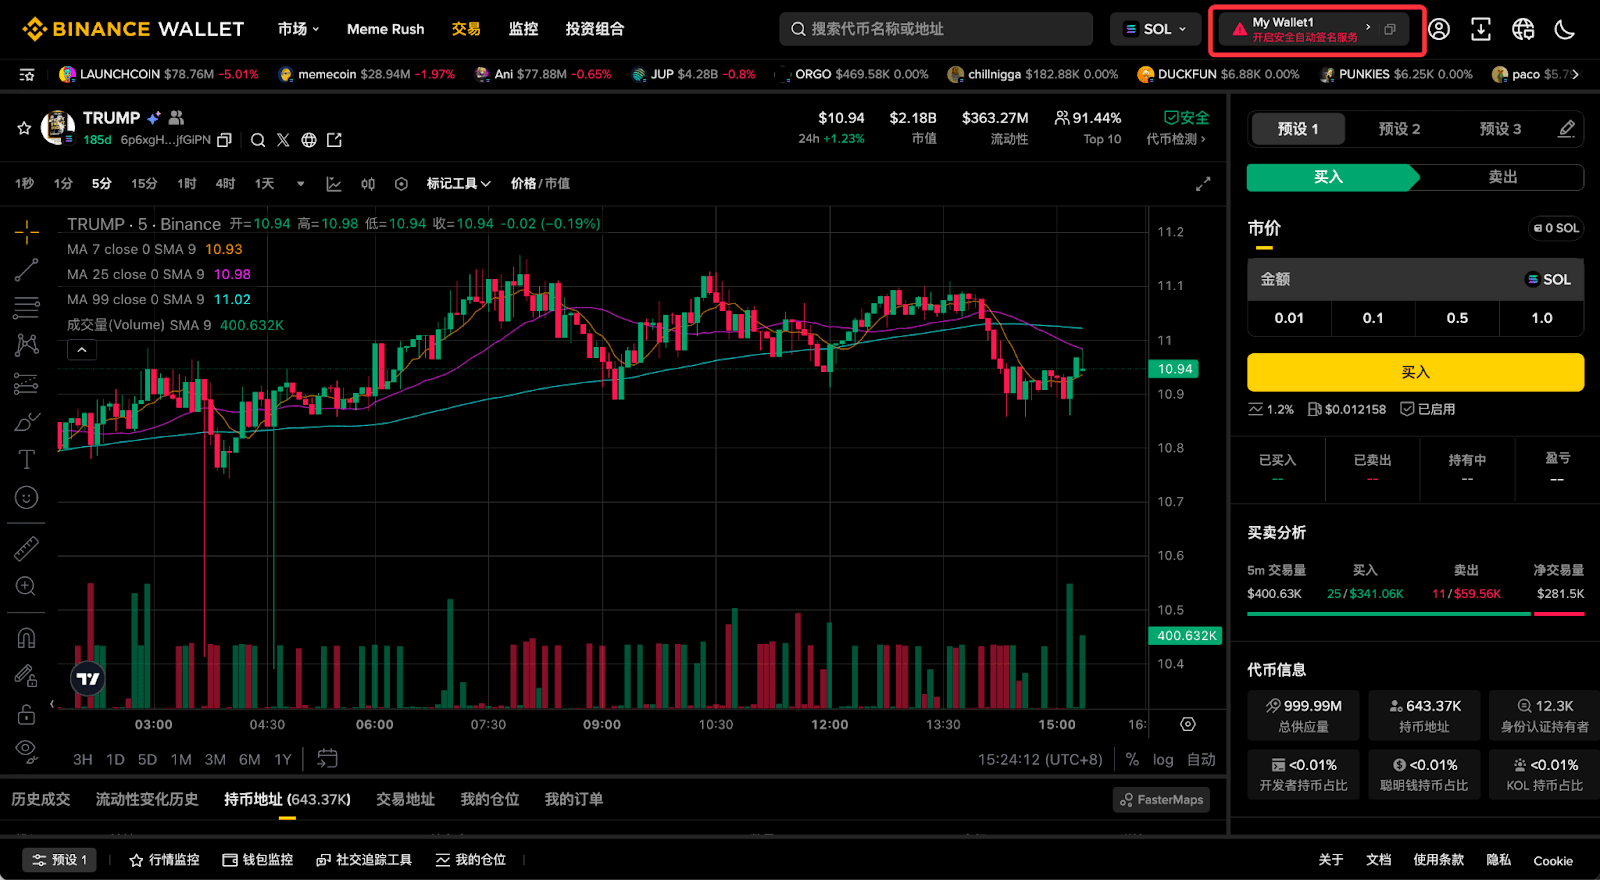Open the 交易地址 tab
Image resolution: width=1600 pixels, height=880 pixels.
pyautogui.click(x=405, y=799)
